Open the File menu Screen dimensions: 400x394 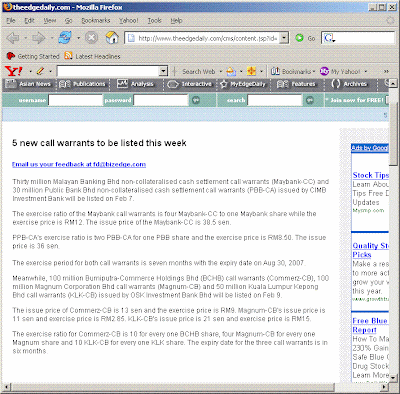click(x=11, y=21)
